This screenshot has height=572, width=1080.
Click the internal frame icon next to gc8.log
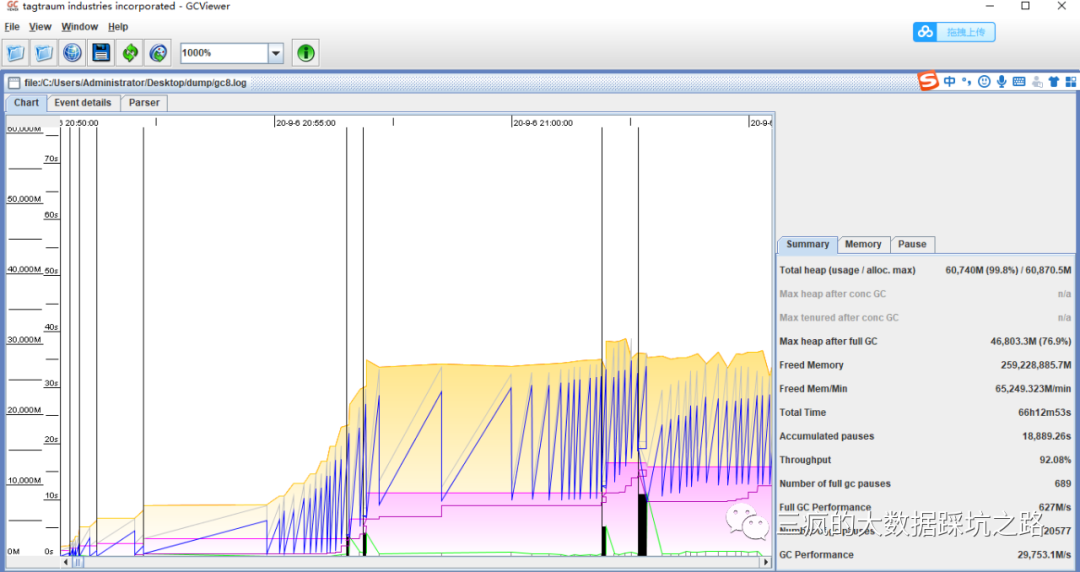click(14, 83)
